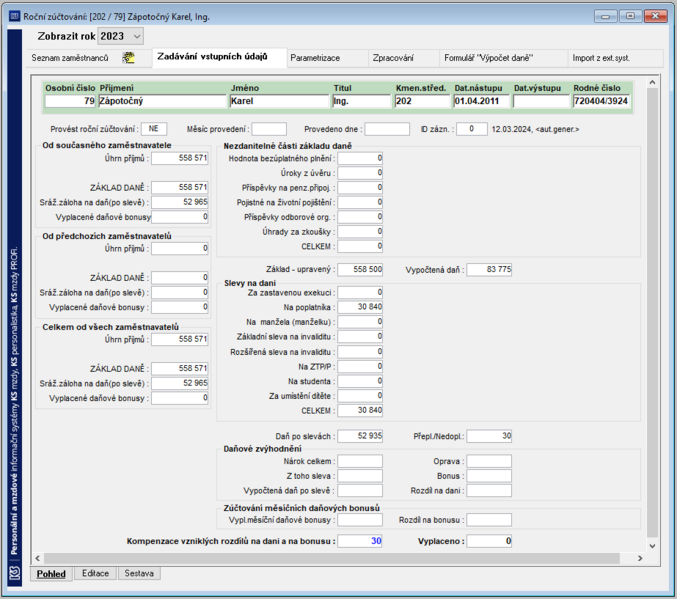677x599 pixels.
Task: Click the Základ - upravený field
Action: click(x=360, y=269)
